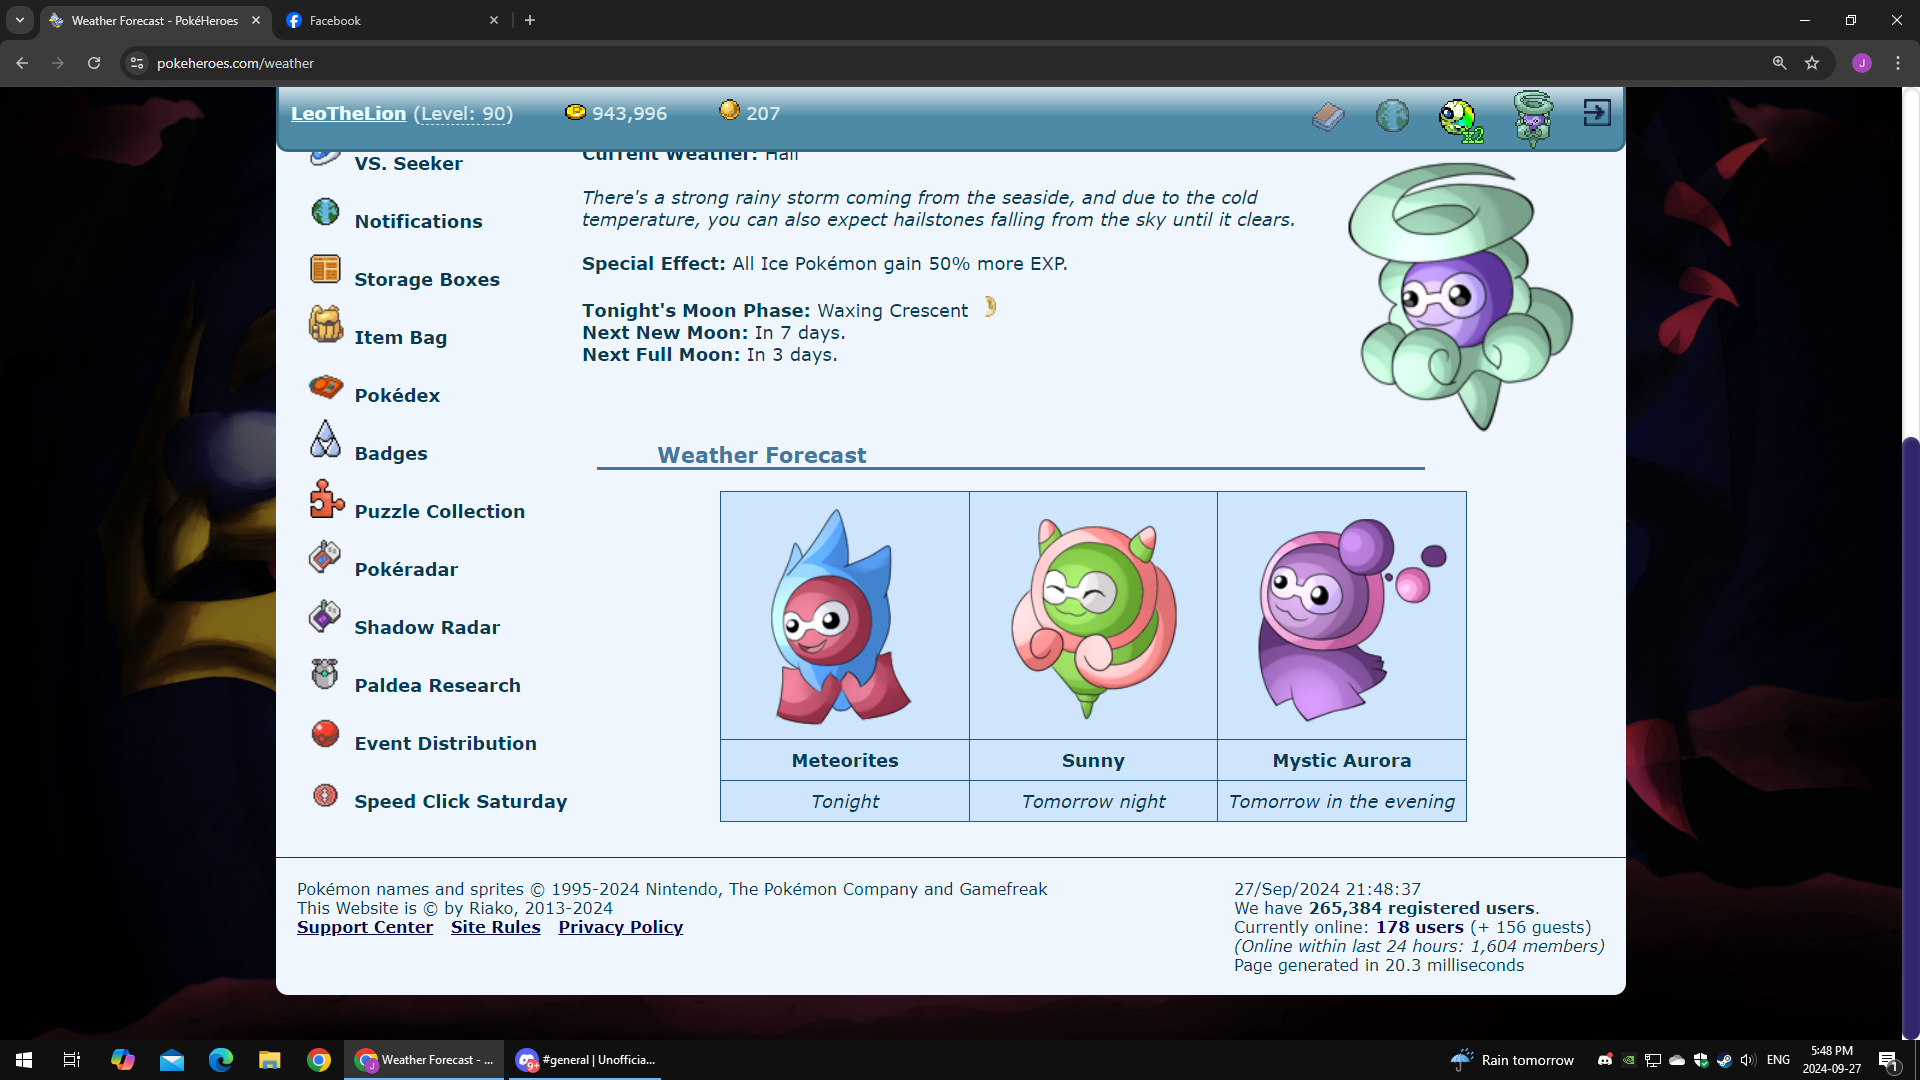Switch to the Facebook tab

[392, 20]
